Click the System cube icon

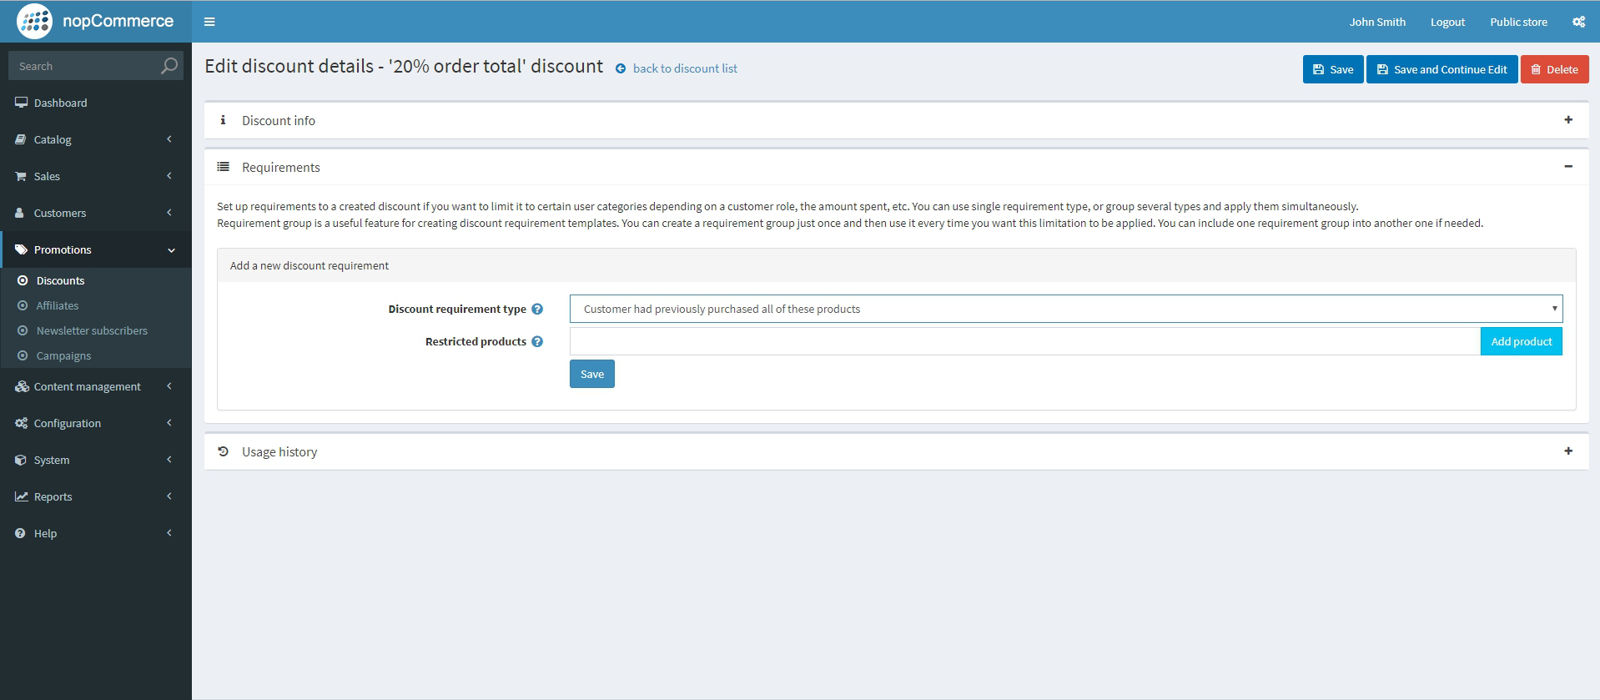point(21,460)
